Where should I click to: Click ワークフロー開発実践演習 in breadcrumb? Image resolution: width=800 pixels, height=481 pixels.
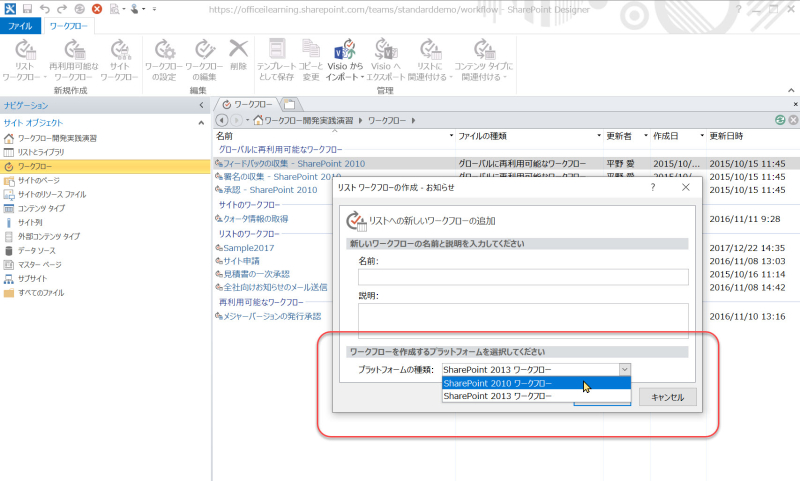[x=308, y=120]
